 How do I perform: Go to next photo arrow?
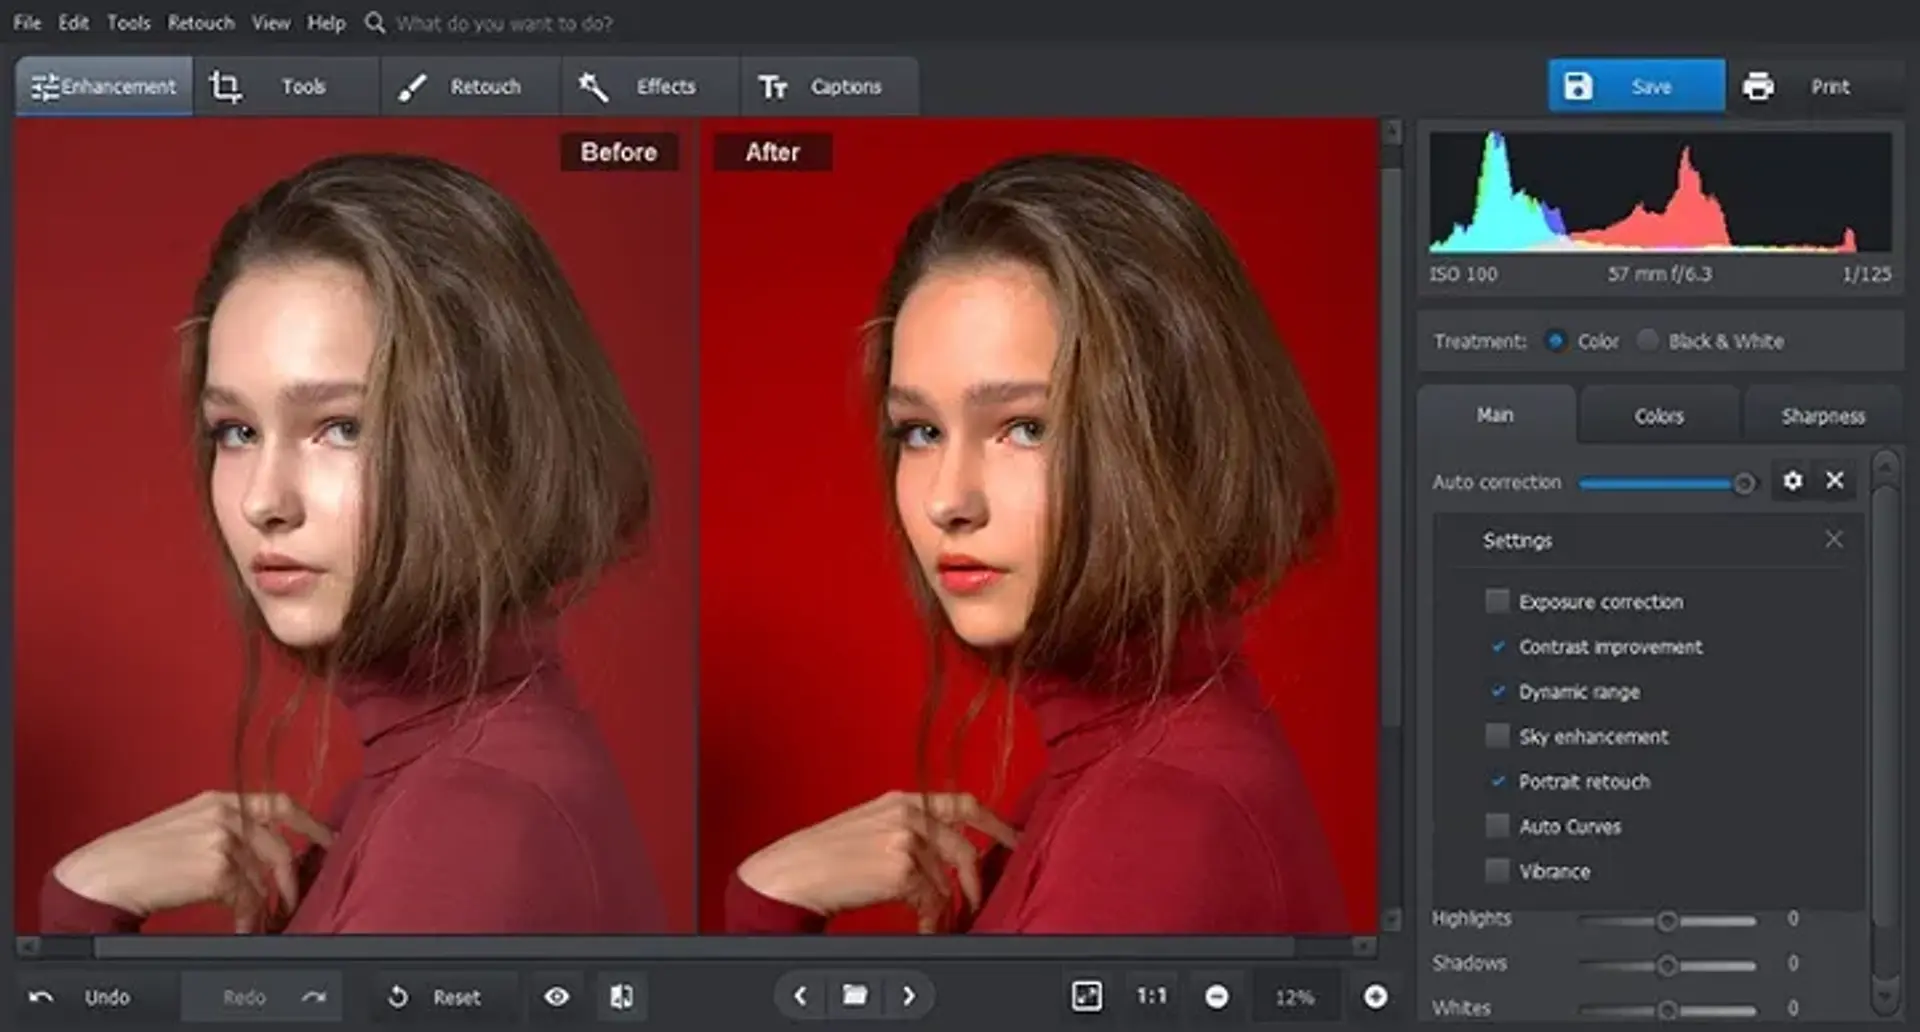[x=908, y=996]
